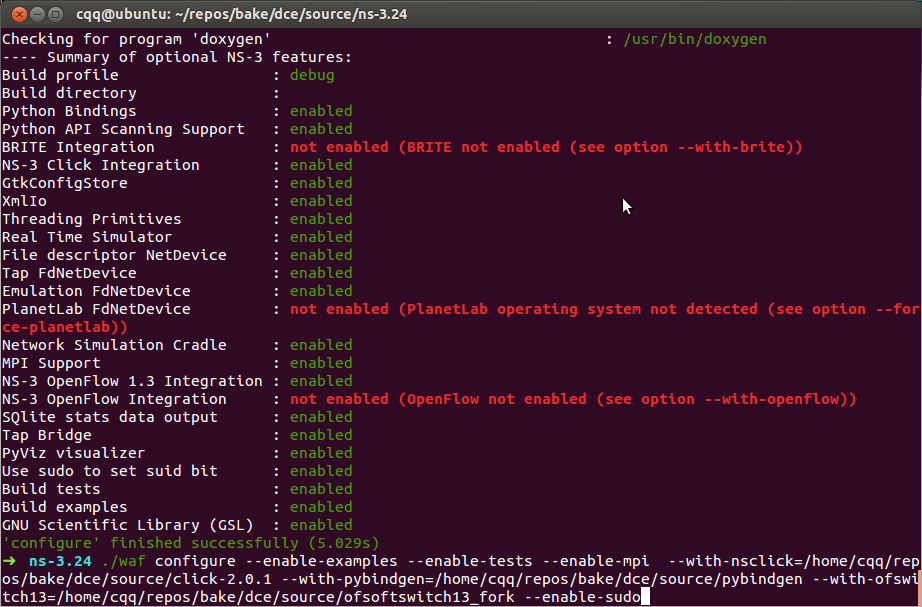Click the terminal cursor block after '--enable-sudo'

click(645, 598)
